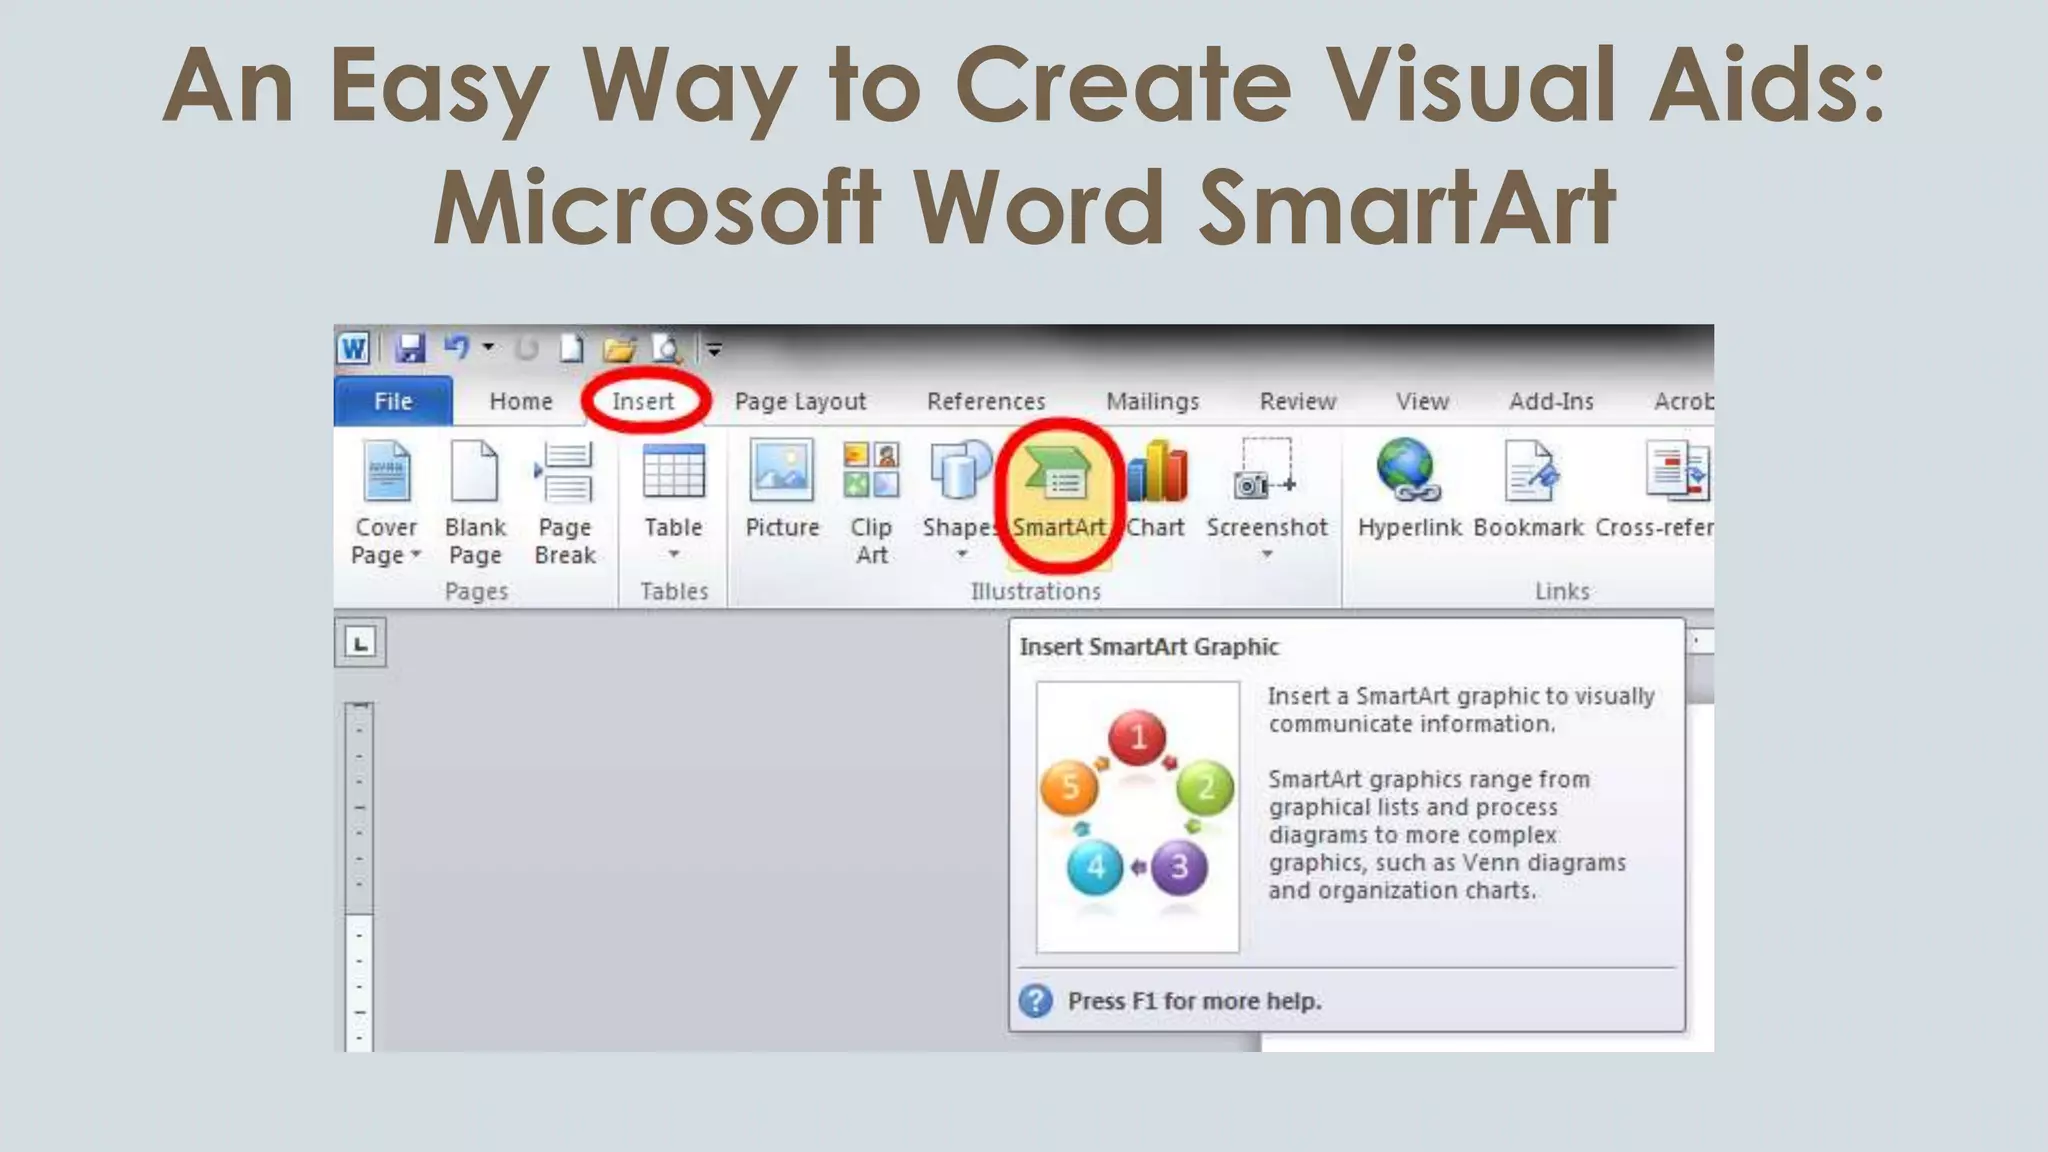
Task: Insert Clip Art
Action: point(871,503)
